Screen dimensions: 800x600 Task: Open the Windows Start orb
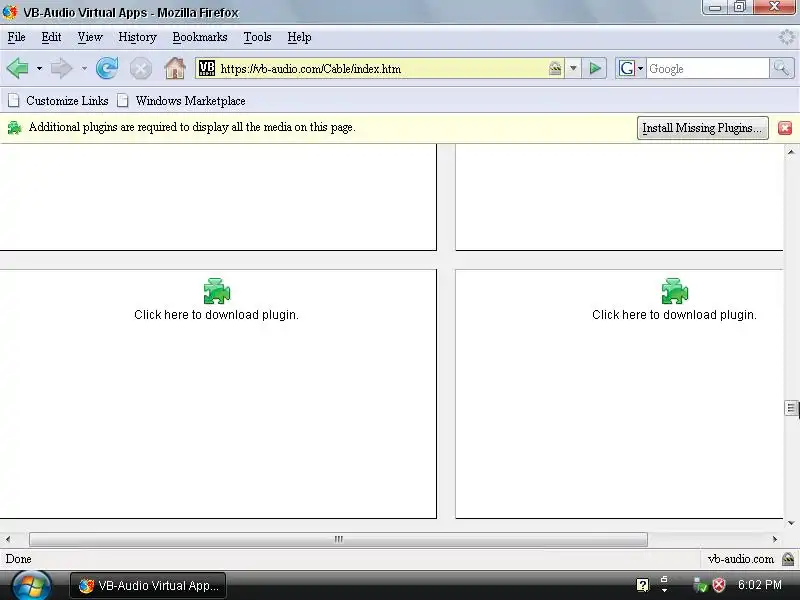31,586
